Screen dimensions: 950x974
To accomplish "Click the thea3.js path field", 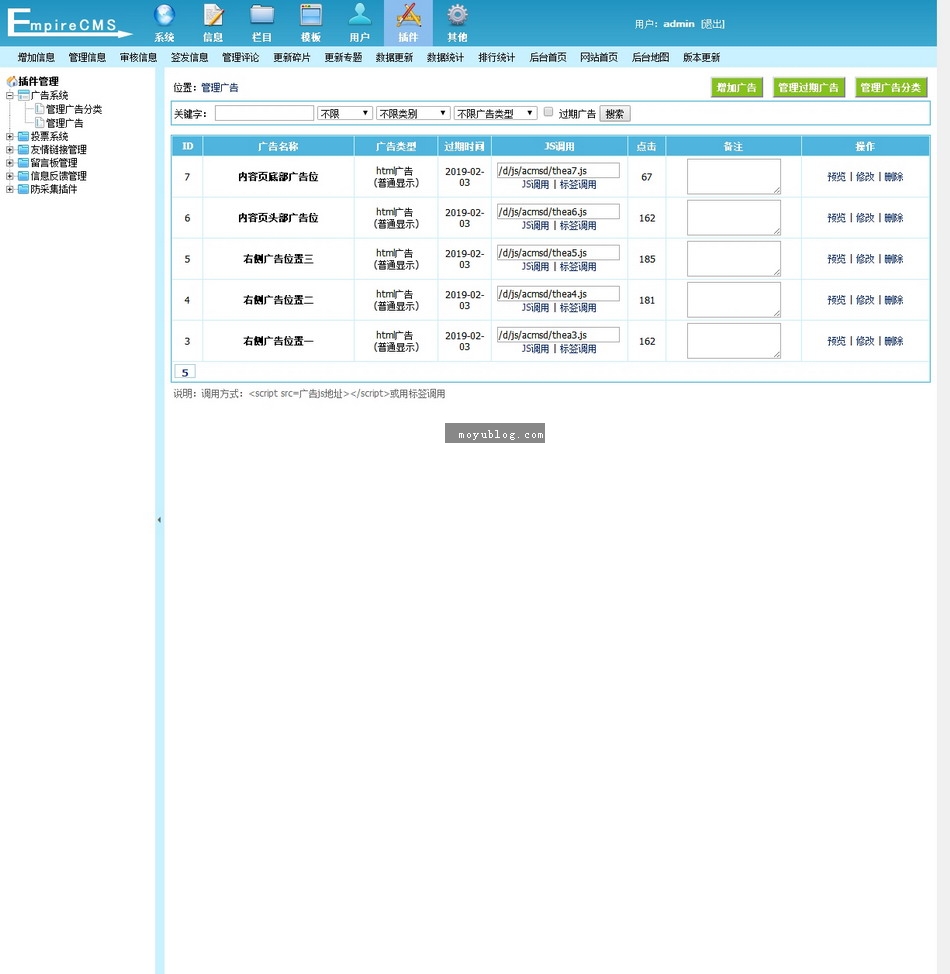I will point(558,334).
